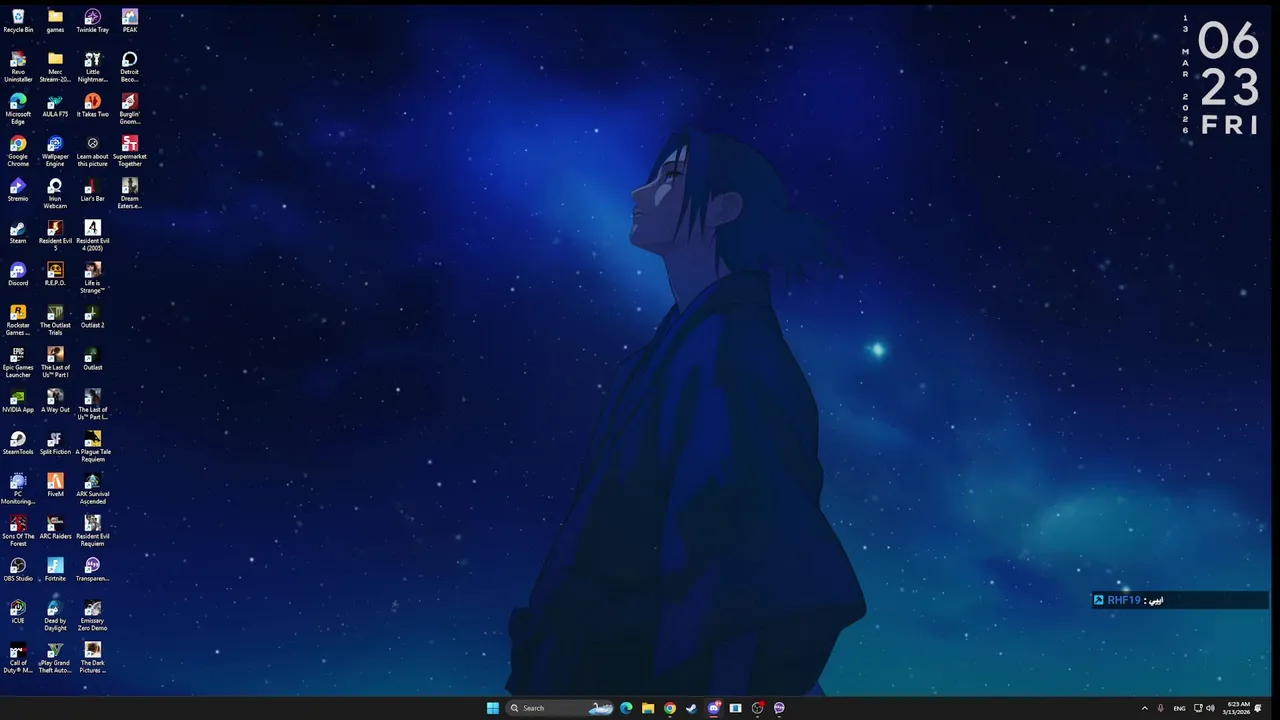Select the Microsoft Edge desktop shortcut
Image resolution: width=1280 pixels, height=720 pixels.
[18, 109]
